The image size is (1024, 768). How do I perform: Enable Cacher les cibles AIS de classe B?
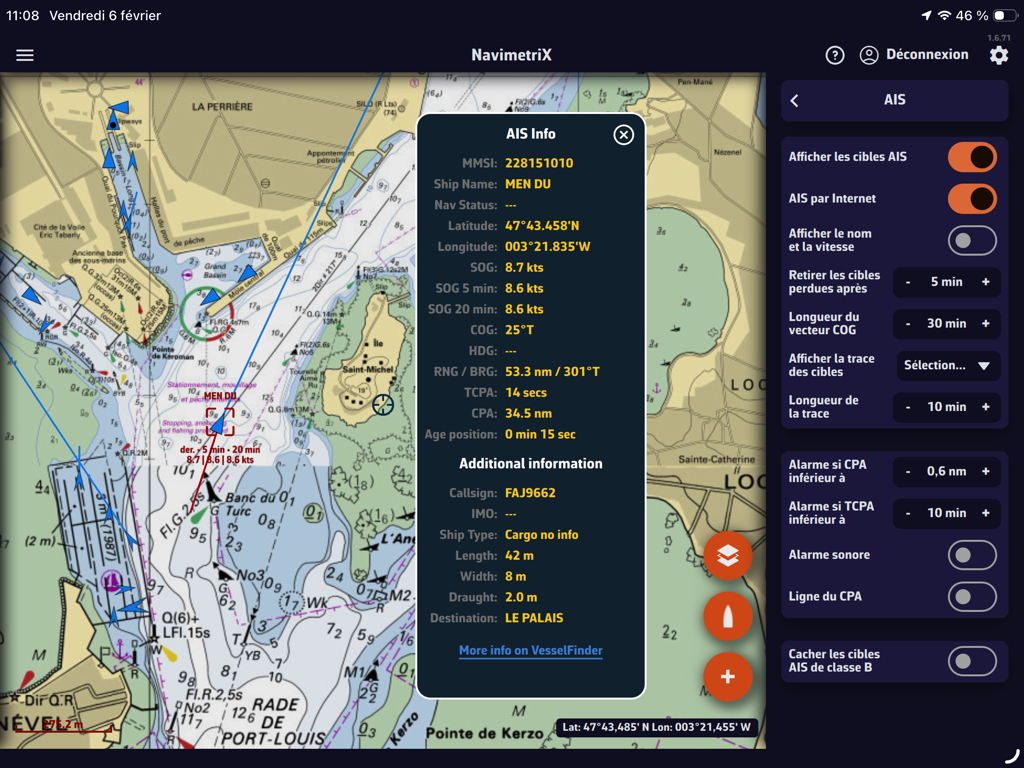pyautogui.click(x=972, y=661)
